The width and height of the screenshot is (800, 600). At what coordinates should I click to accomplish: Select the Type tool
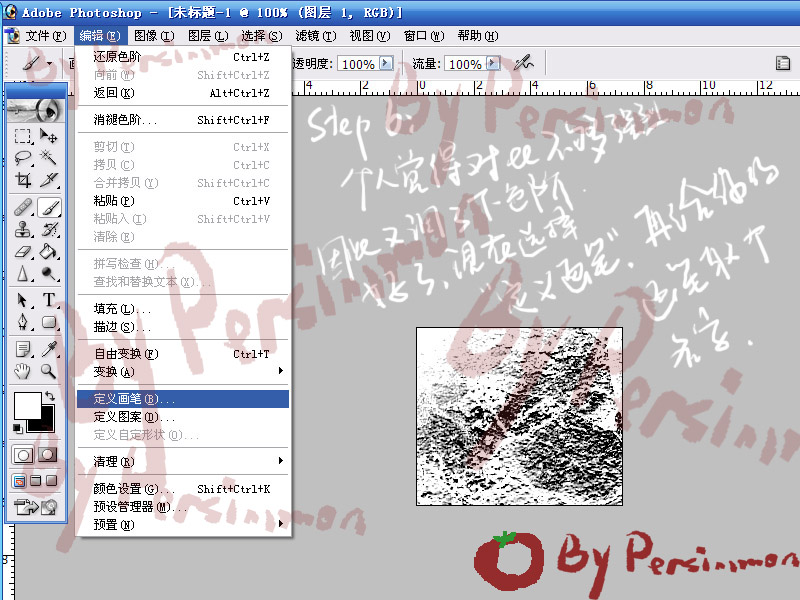(x=49, y=300)
